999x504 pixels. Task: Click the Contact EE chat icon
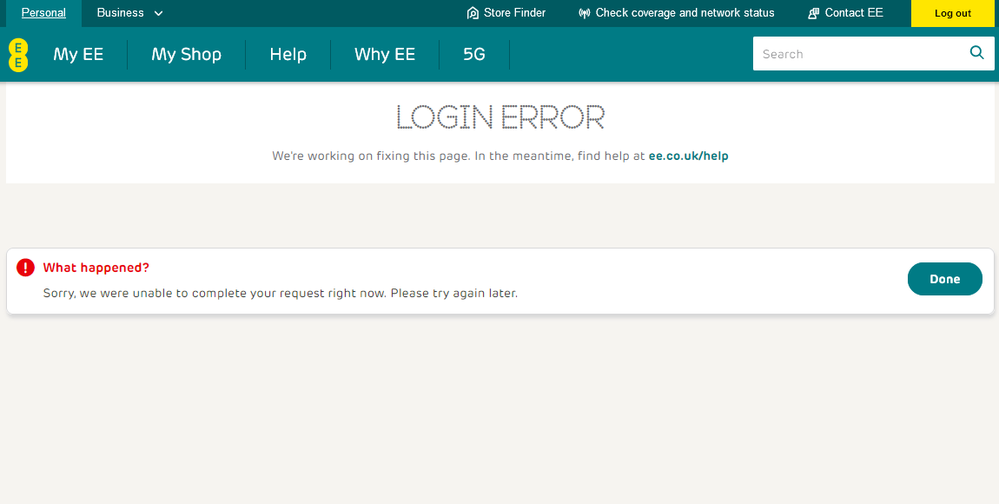coord(814,13)
